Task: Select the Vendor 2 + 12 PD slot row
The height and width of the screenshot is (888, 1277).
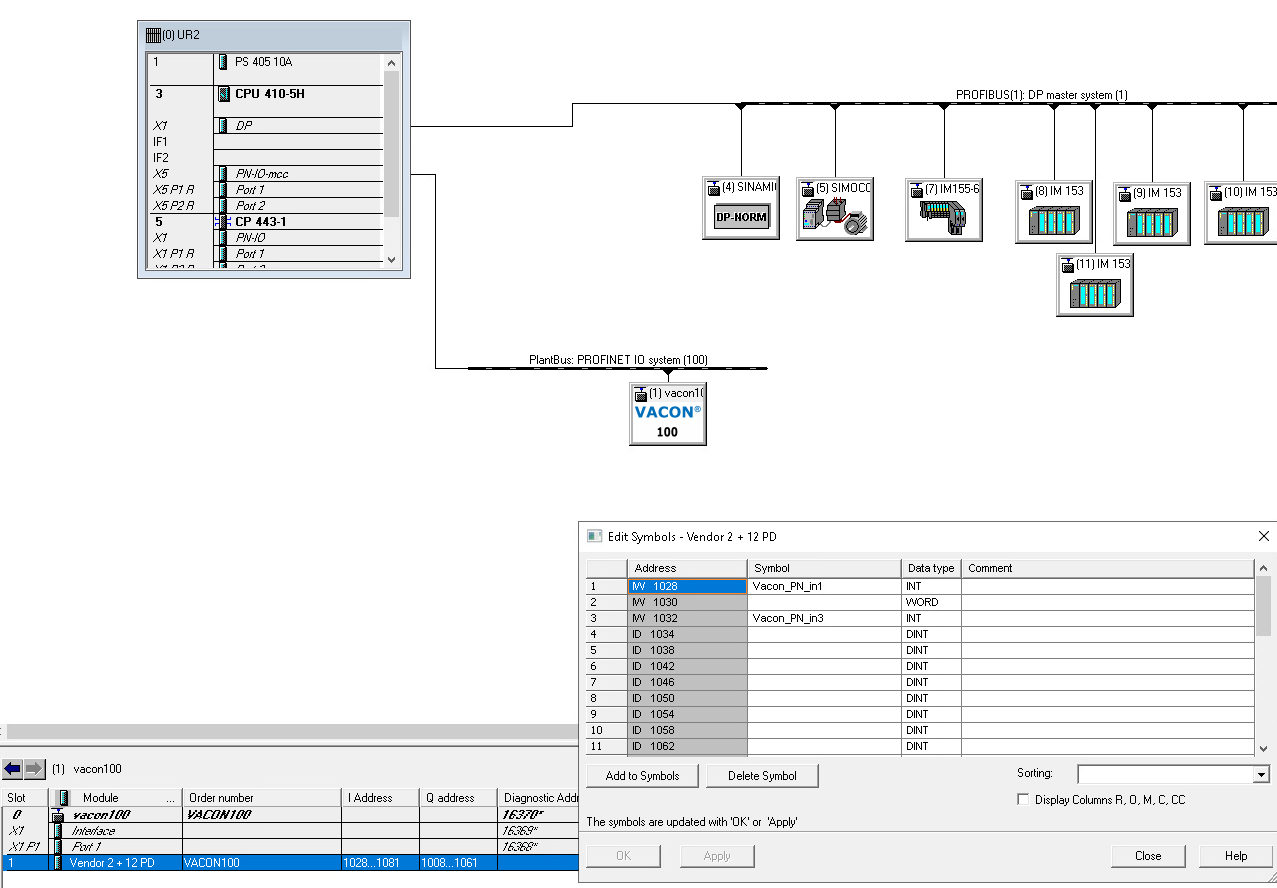Action: (290, 863)
